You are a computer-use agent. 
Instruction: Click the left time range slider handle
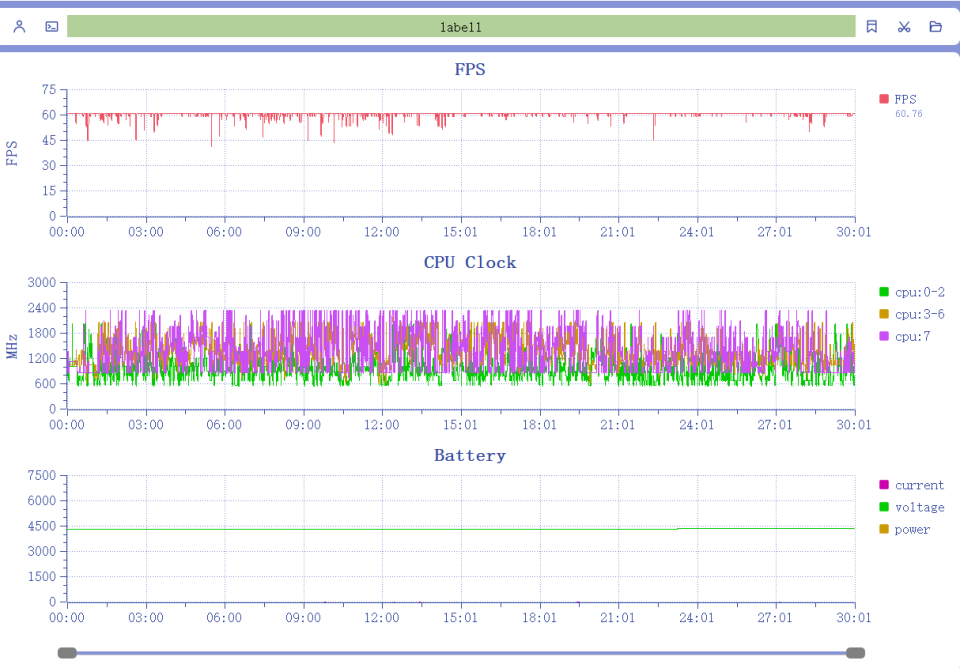[x=67, y=653]
